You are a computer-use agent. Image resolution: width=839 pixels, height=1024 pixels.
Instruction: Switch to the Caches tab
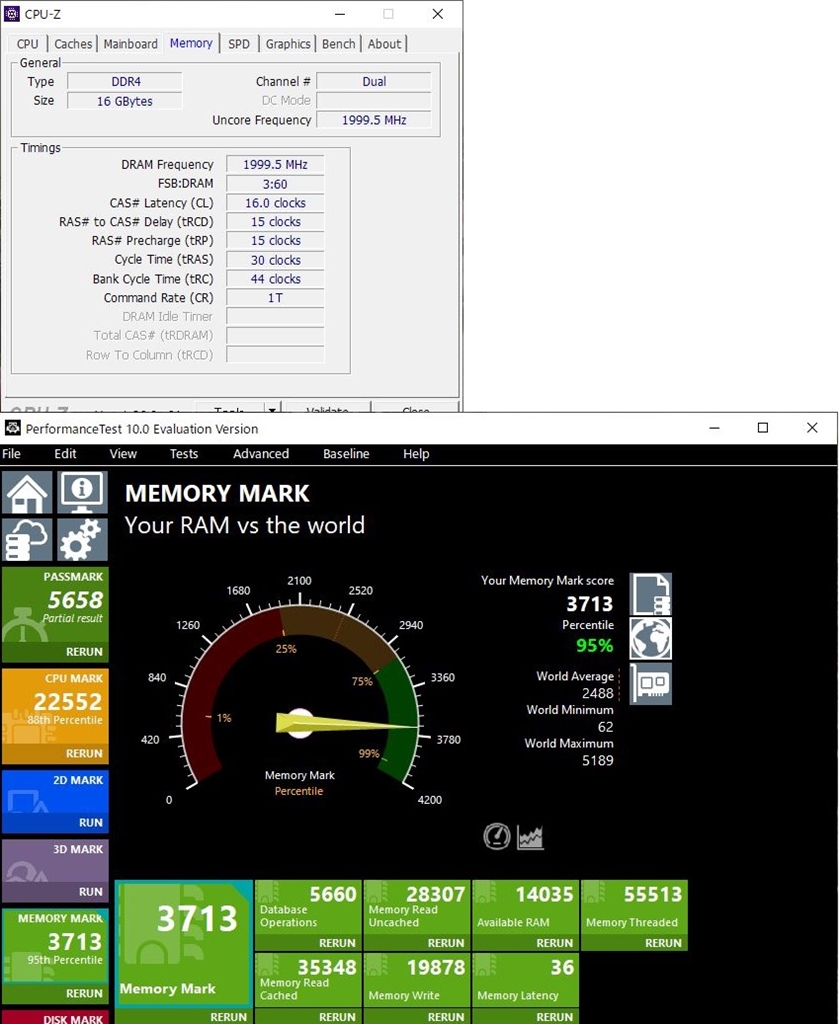point(72,44)
